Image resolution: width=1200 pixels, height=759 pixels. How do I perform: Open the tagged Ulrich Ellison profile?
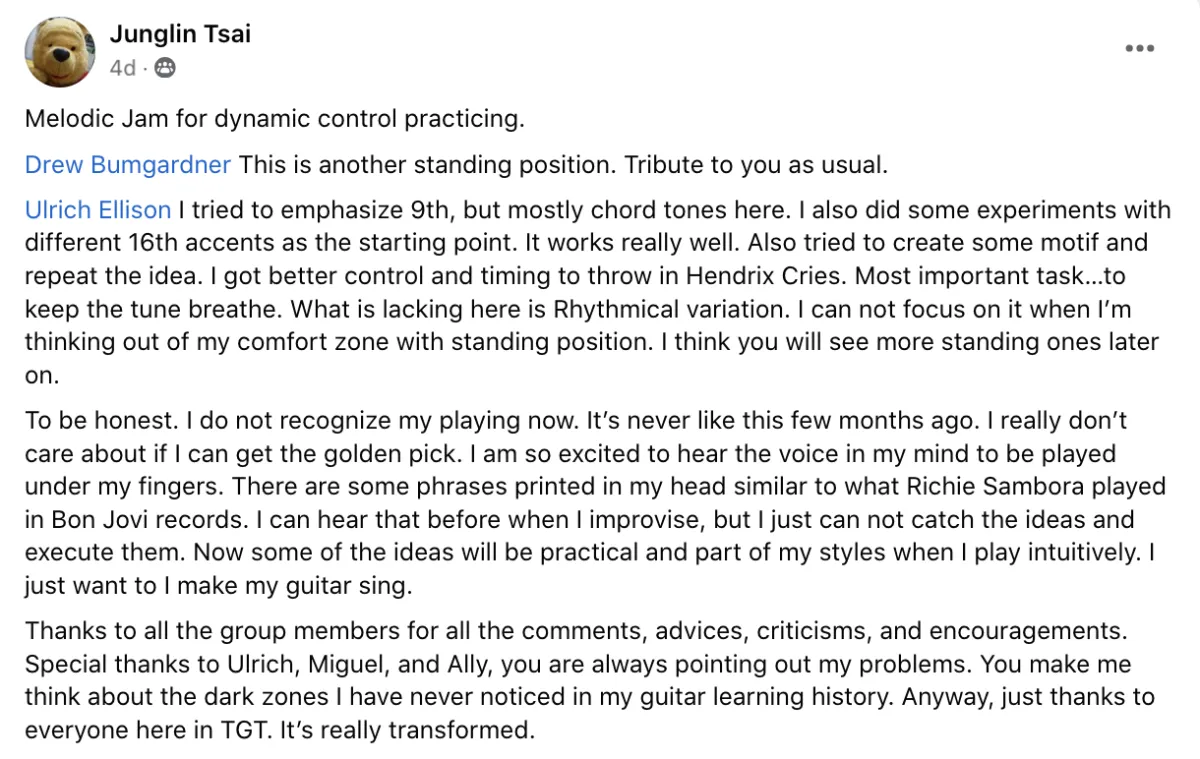(98, 210)
